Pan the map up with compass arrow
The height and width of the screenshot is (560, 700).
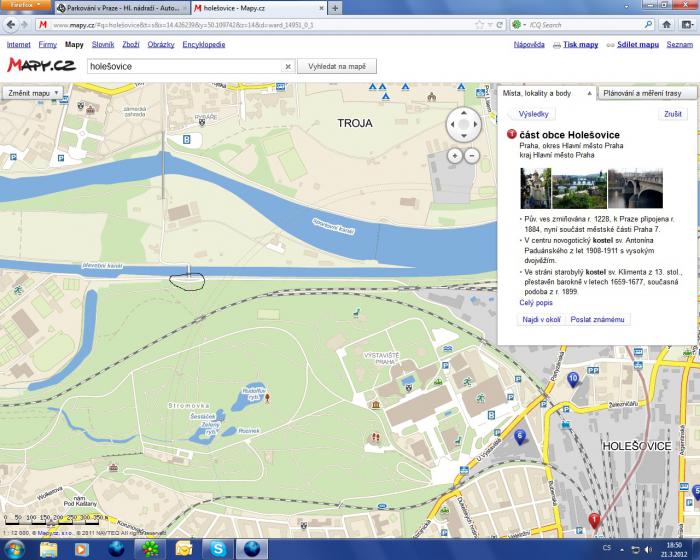[x=462, y=113]
